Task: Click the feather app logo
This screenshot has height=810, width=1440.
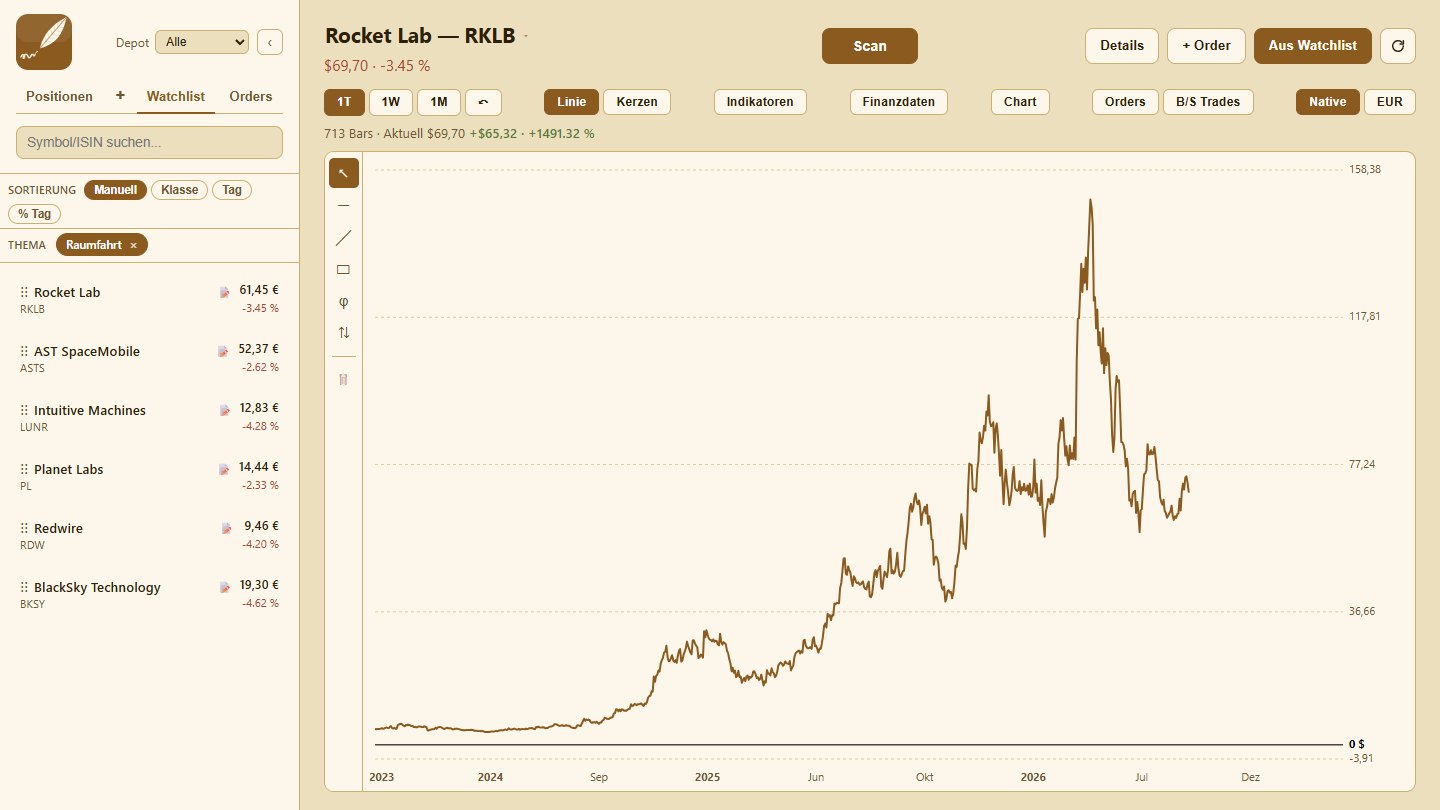Action: [44, 42]
